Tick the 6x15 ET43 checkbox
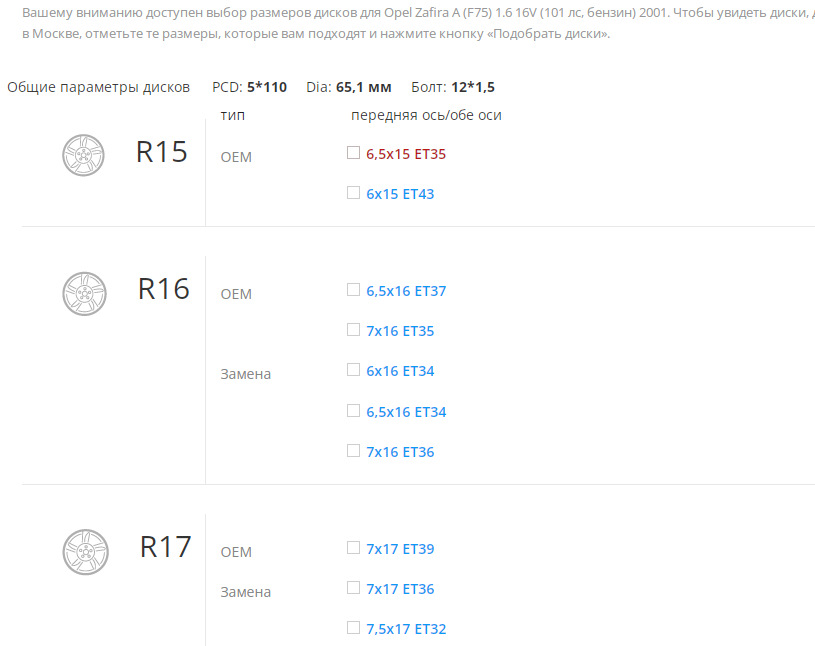 (x=353, y=193)
